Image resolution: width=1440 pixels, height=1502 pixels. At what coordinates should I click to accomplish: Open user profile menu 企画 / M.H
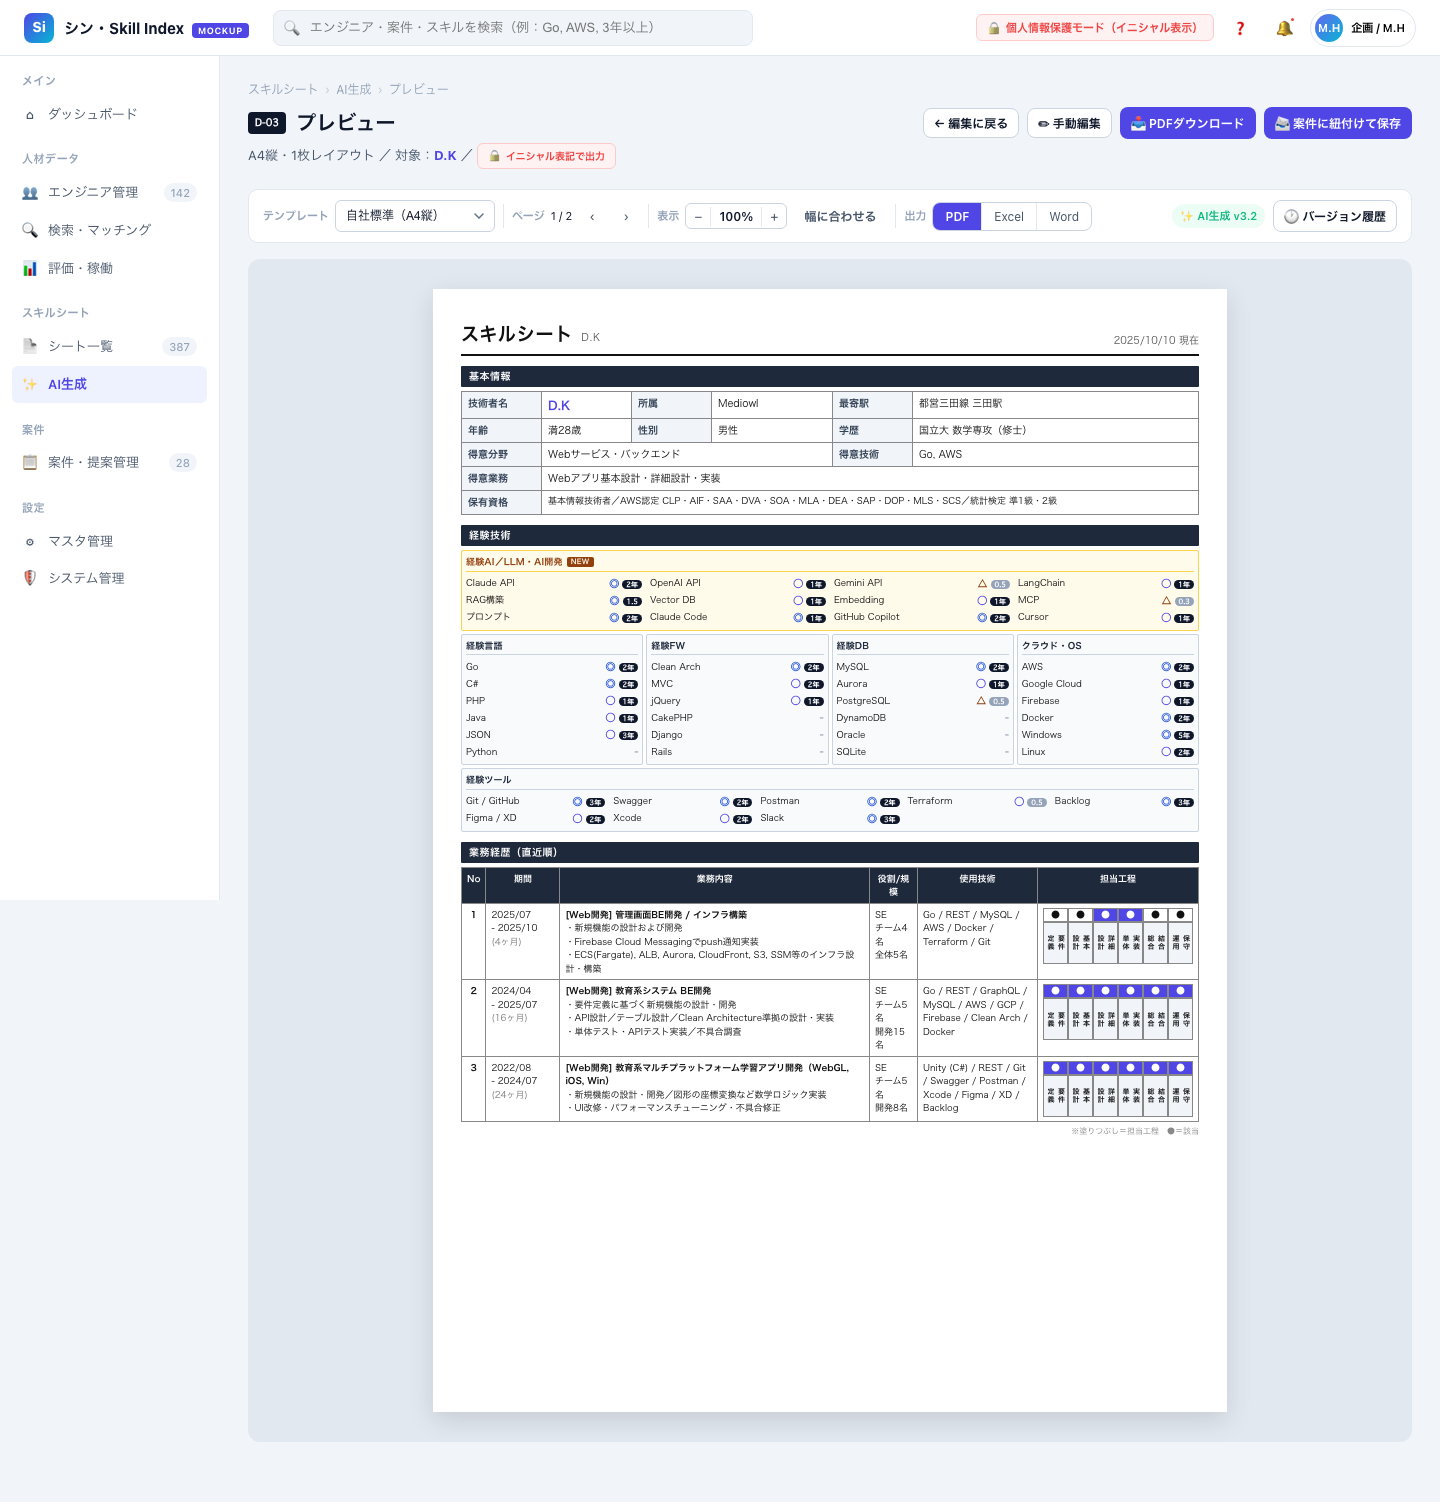tap(1362, 28)
